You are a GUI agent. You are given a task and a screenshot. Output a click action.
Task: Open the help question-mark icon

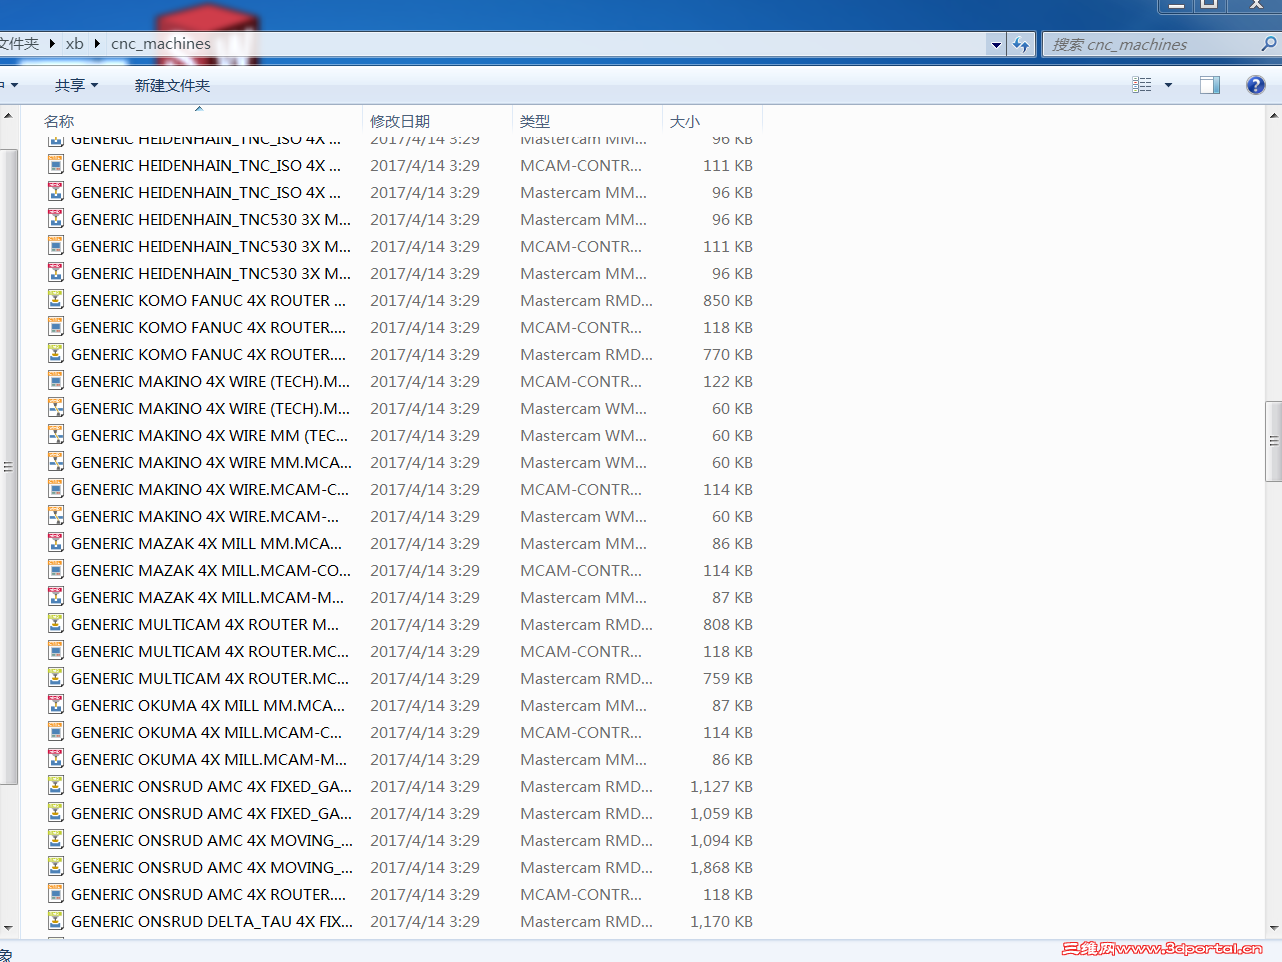pyautogui.click(x=1256, y=85)
